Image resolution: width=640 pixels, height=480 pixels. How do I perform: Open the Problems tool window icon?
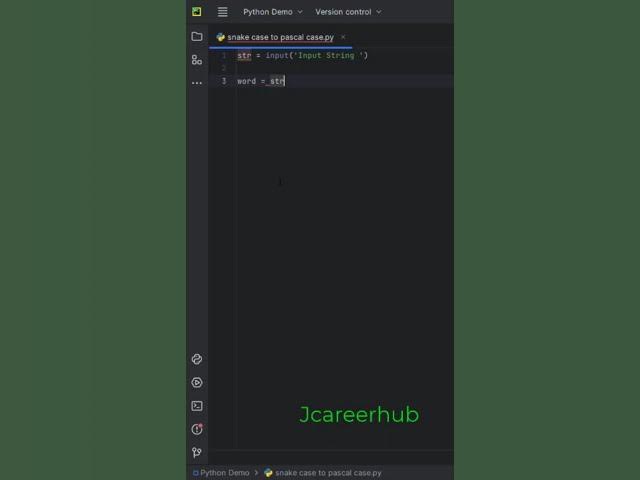click(197, 429)
